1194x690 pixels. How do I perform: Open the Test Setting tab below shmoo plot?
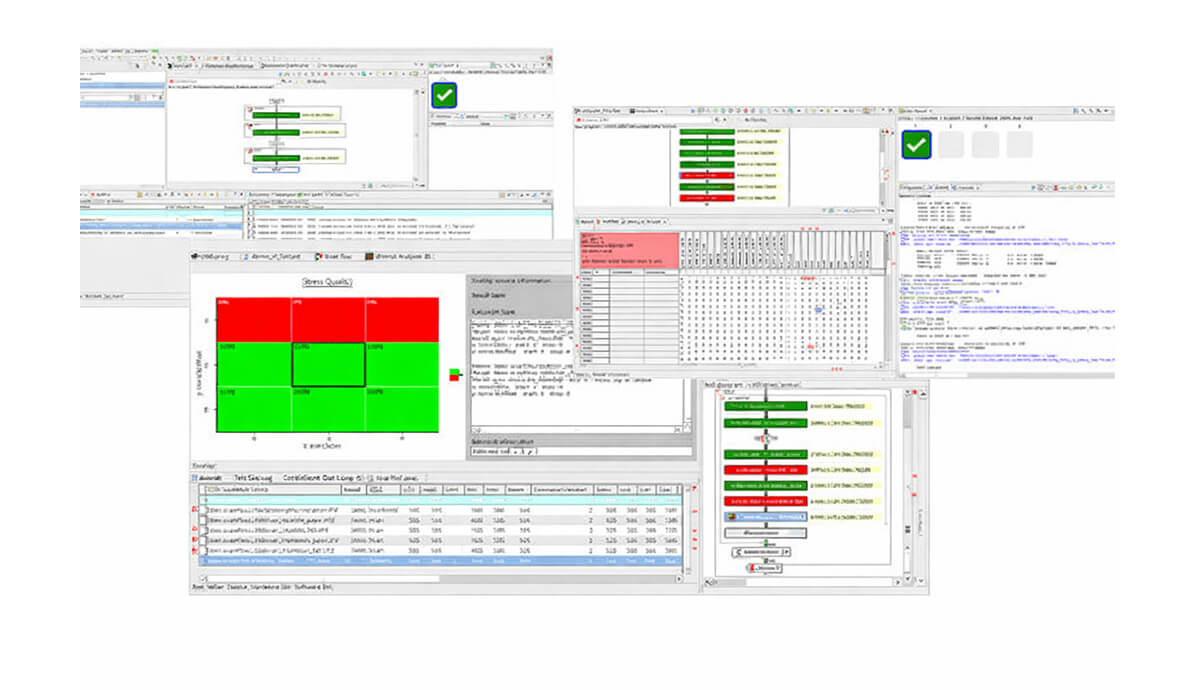253,478
